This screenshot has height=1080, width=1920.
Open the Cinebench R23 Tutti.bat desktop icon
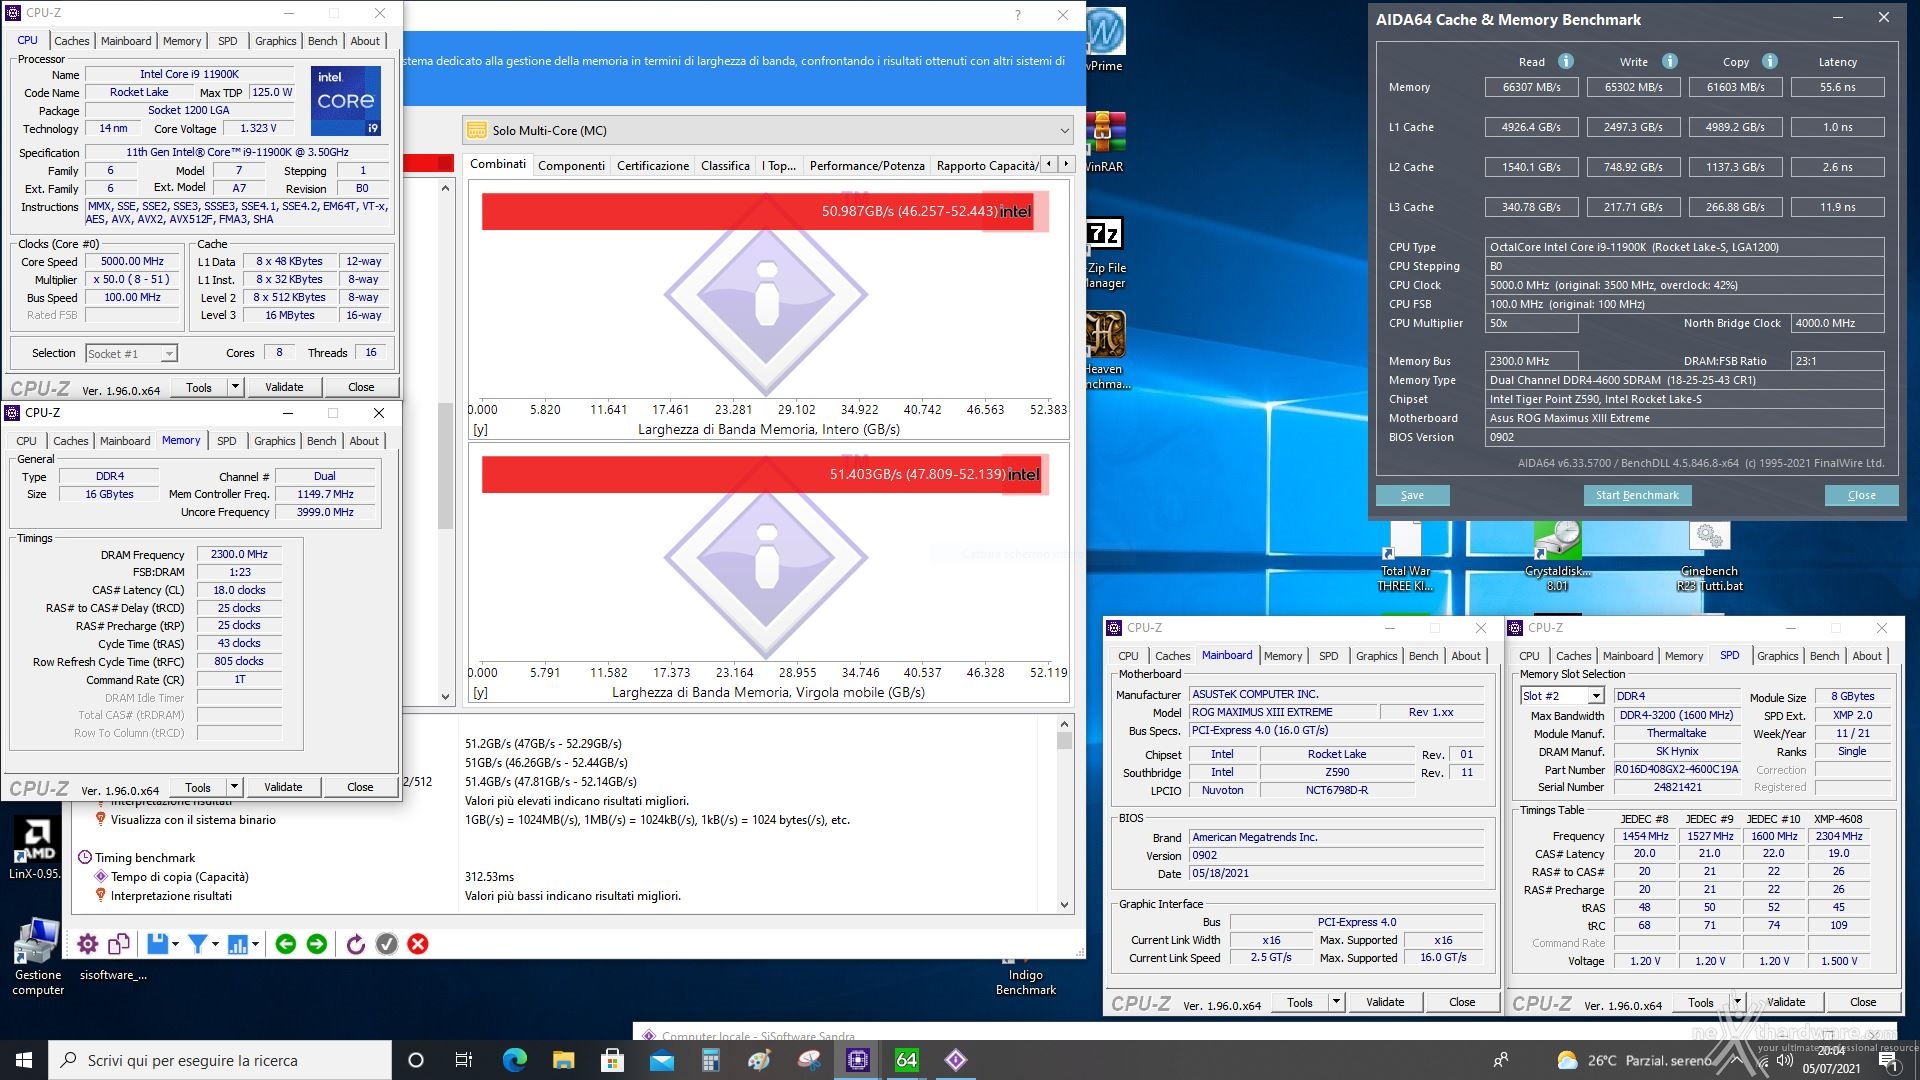coord(1709,557)
